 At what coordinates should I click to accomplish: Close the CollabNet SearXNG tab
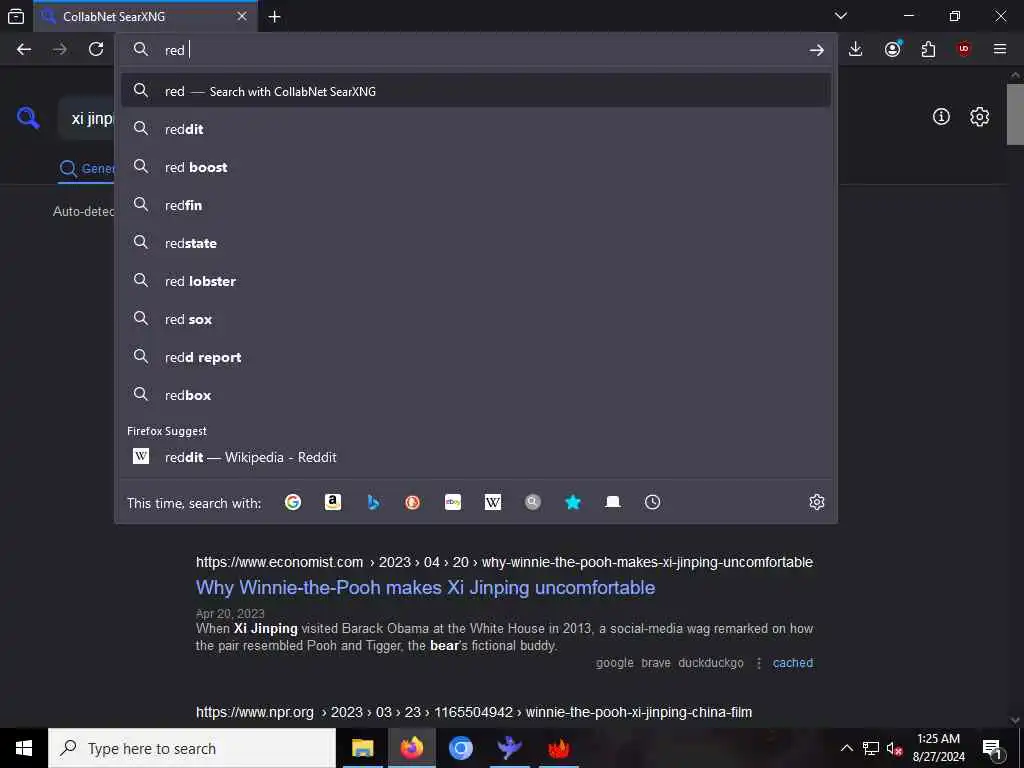[x=242, y=16]
